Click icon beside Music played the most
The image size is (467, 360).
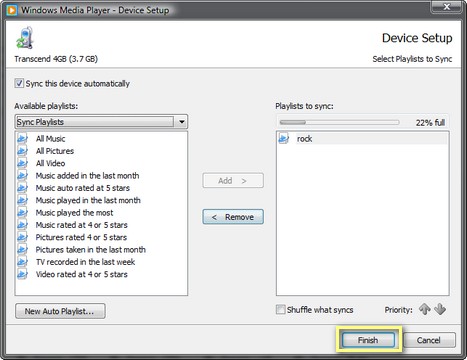pyautogui.click(x=22, y=212)
